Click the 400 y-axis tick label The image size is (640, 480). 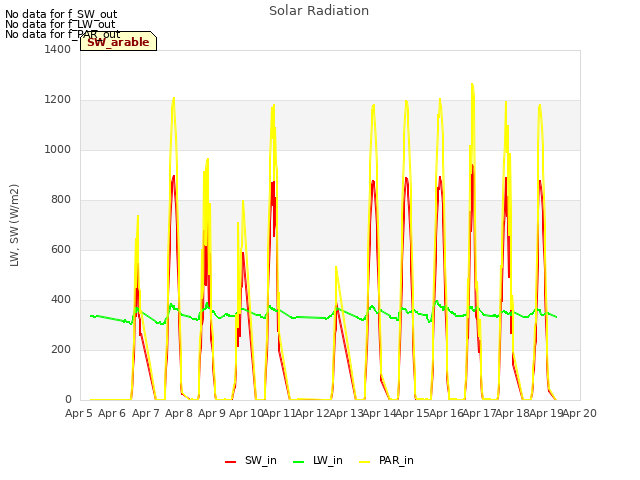61,300
